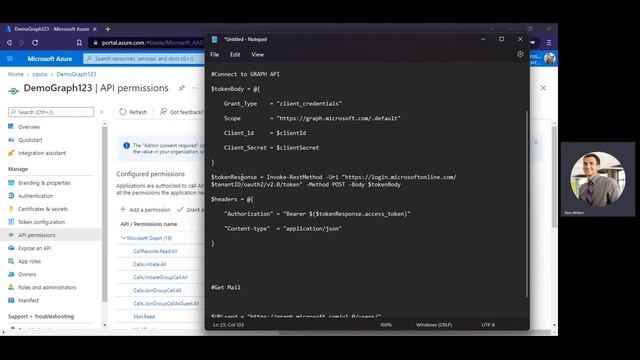Open Quickstart in the sidebar
This screenshot has width=640, height=360.
pyautogui.click(x=30, y=140)
